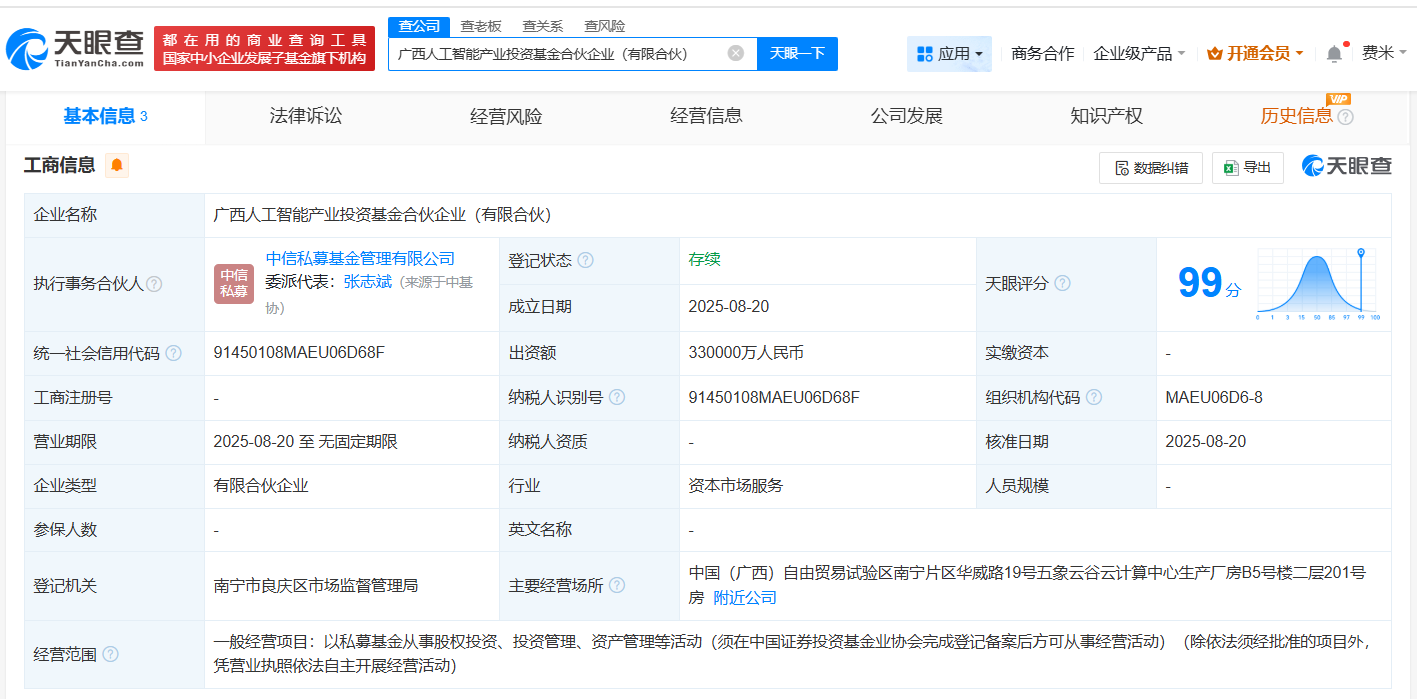Image resolution: width=1417 pixels, height=699 pixels.
Task: Open the 费米 user account menu
Action: tap(1384, 54)
